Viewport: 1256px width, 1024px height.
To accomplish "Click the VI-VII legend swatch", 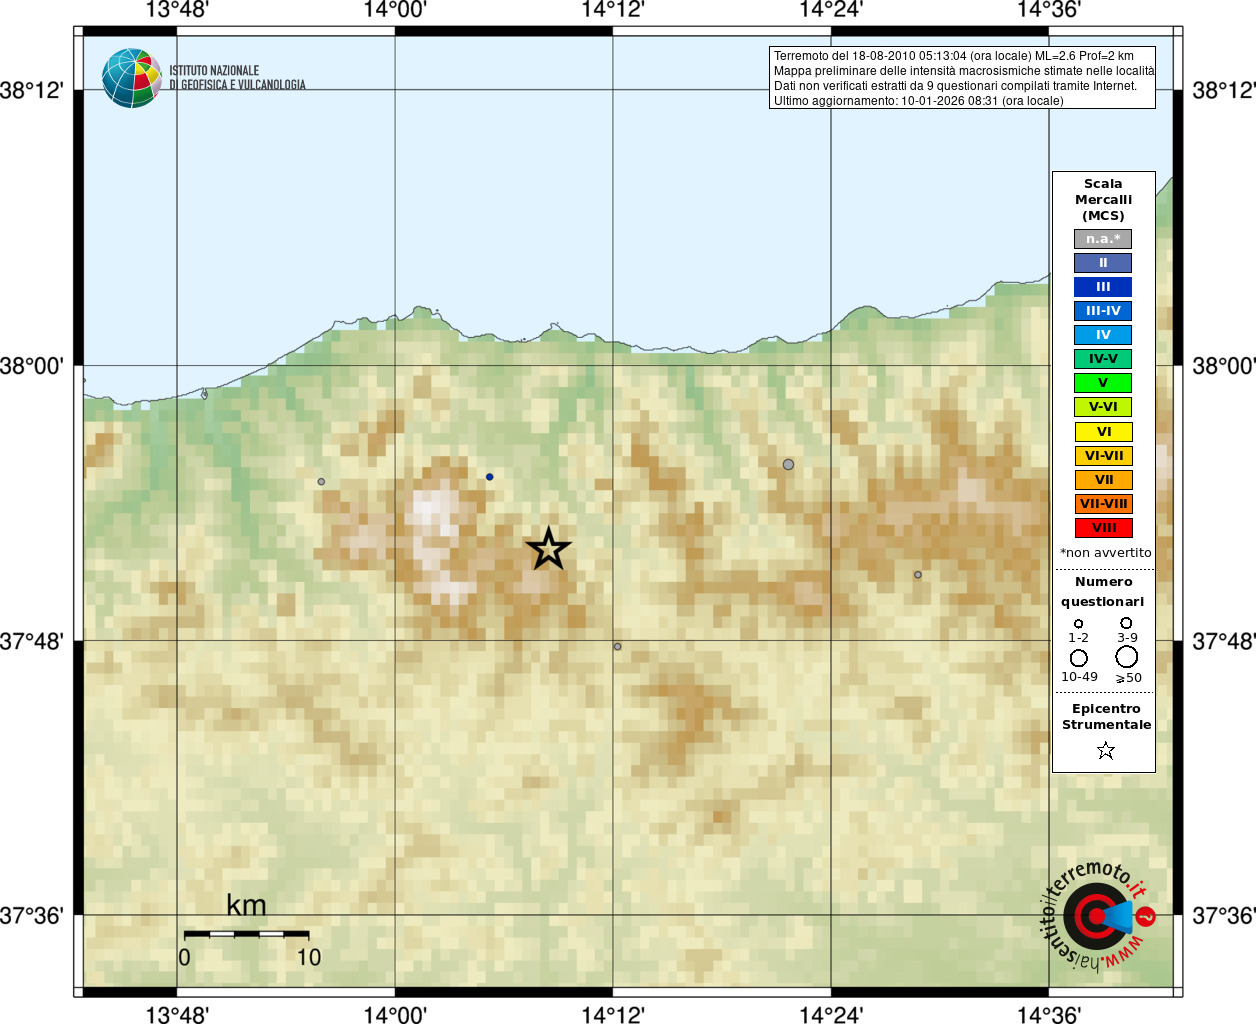I will (x=1103, y=456).
